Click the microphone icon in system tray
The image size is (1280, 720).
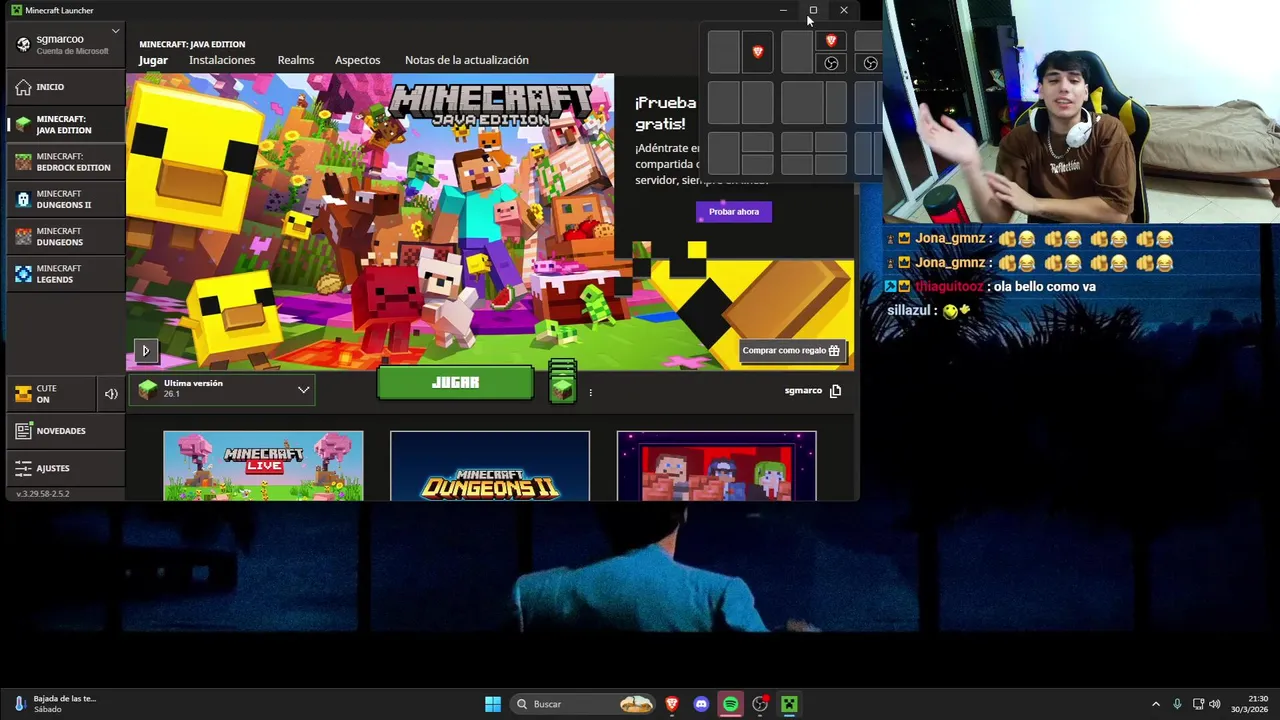pyautogui.click(x=1177, y=704)
